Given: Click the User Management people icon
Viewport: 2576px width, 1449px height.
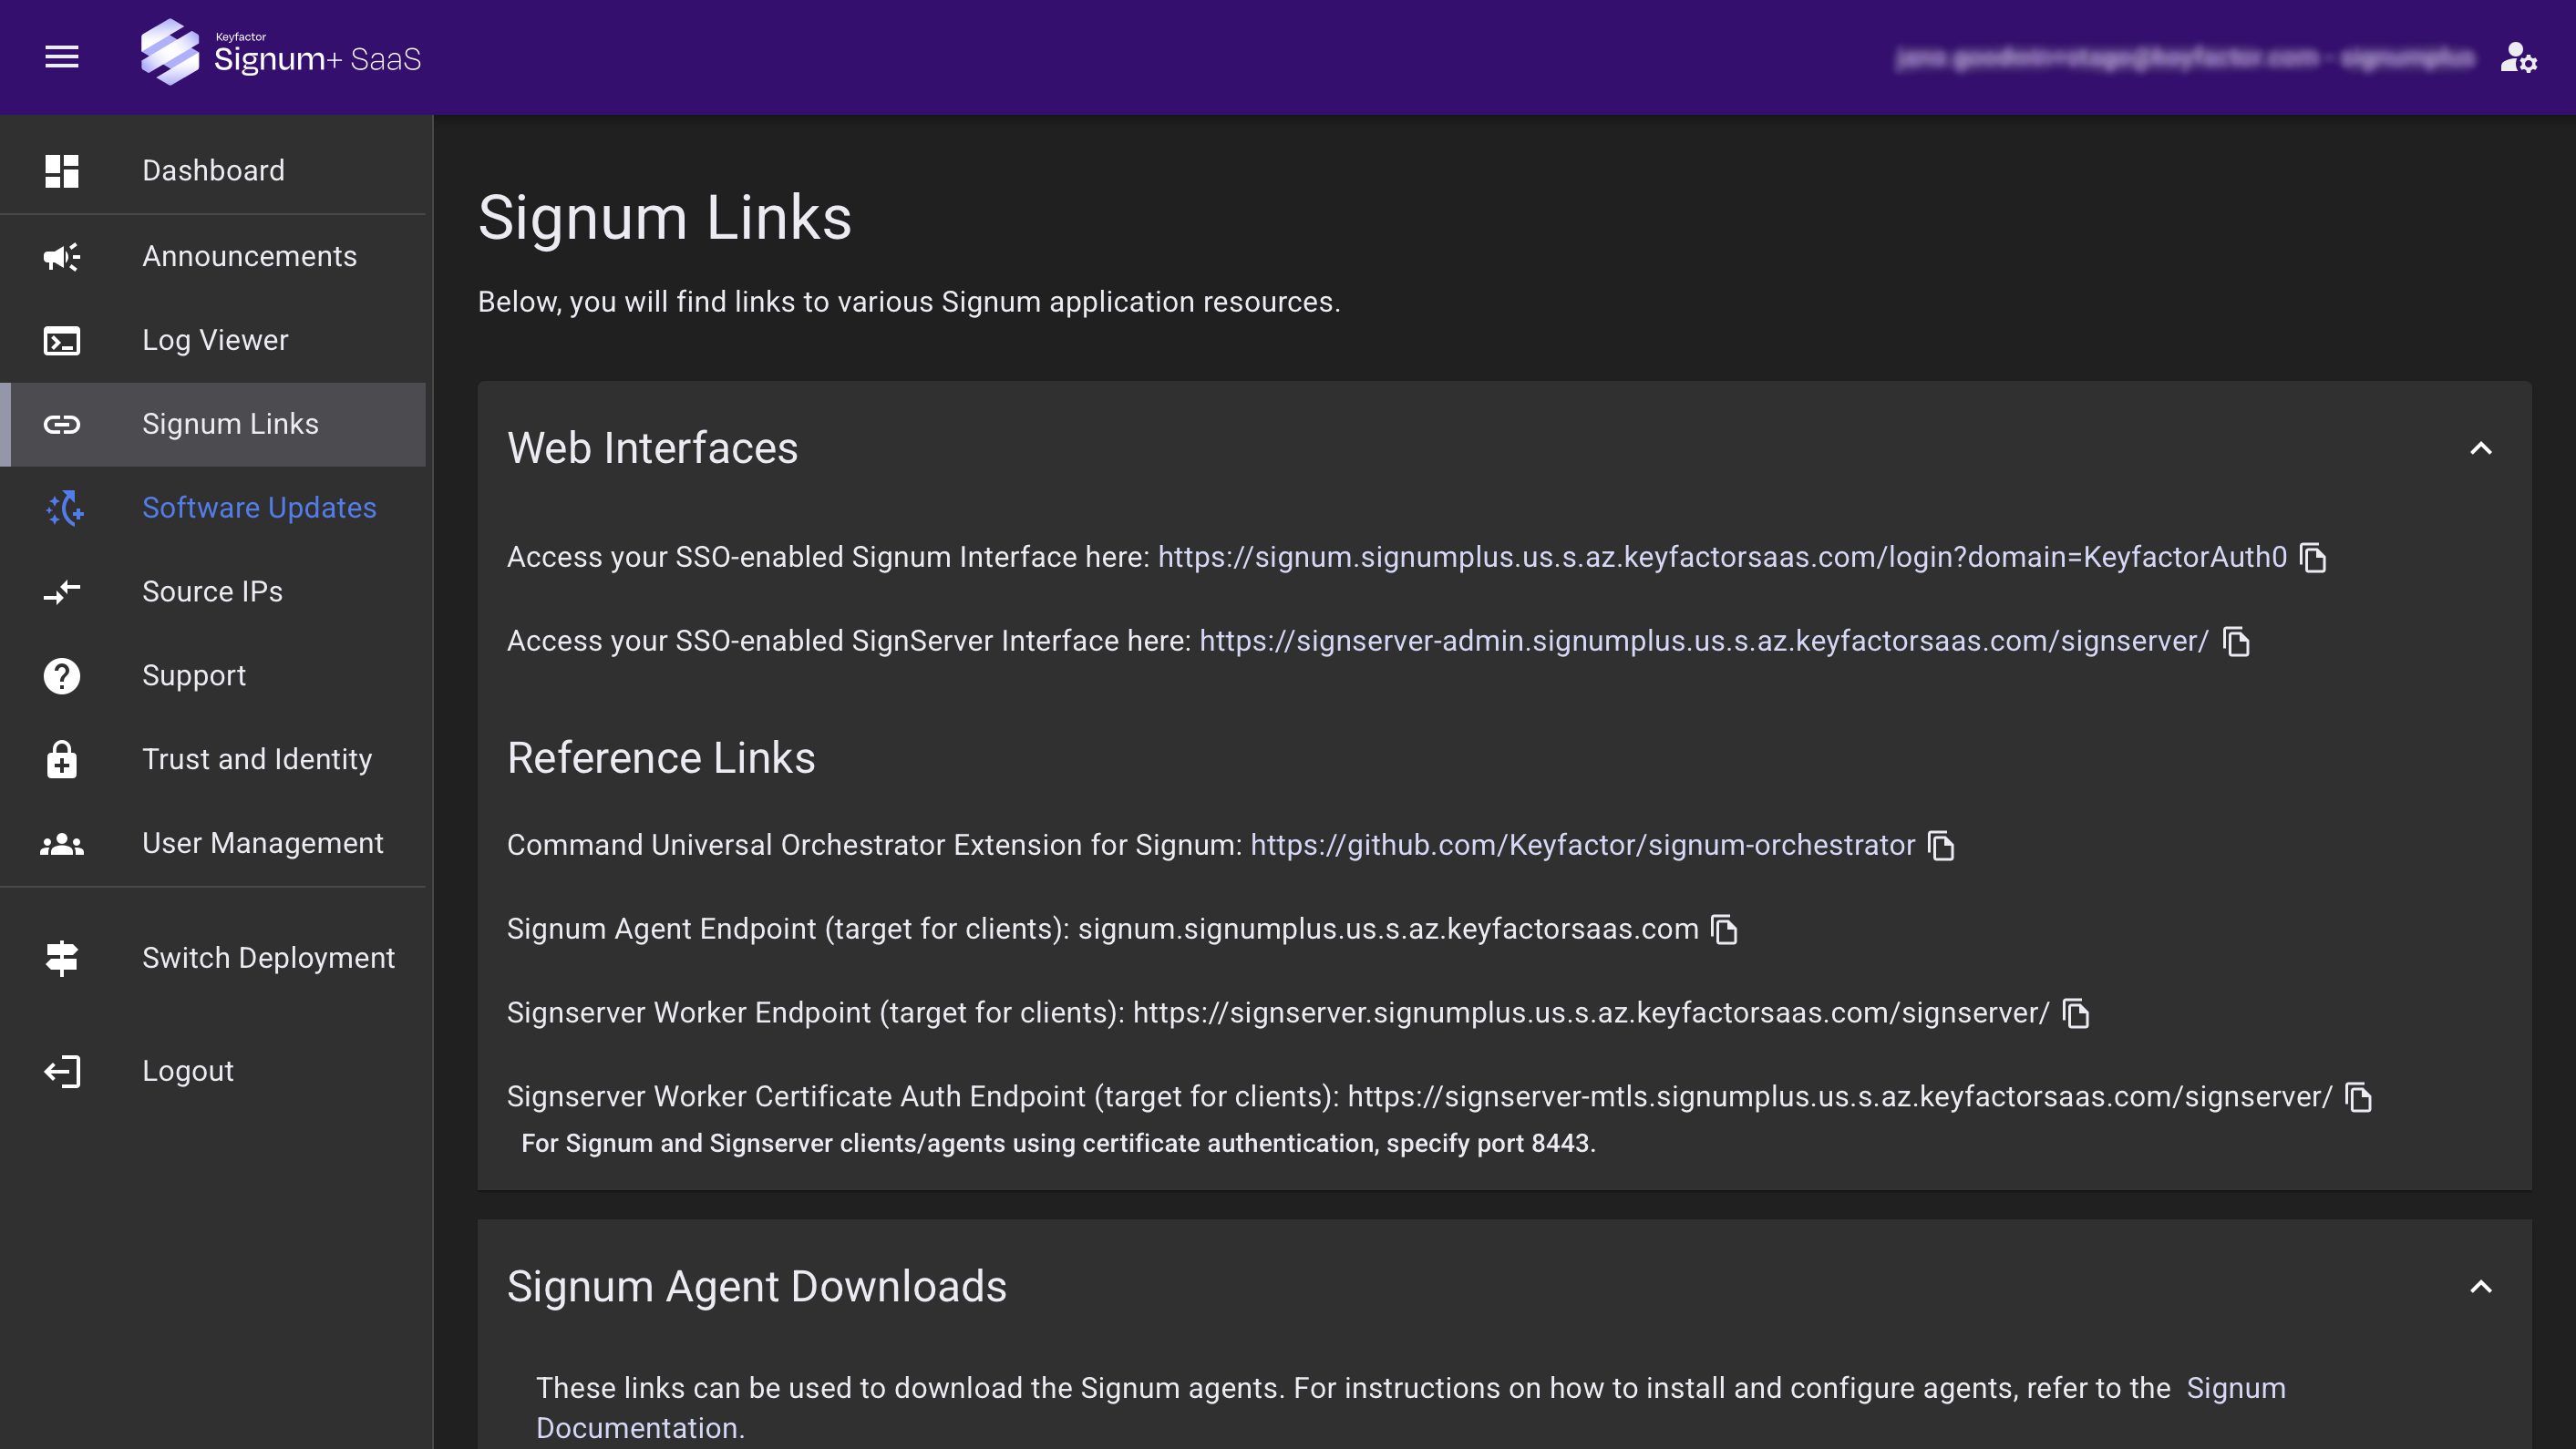Looking at the screenshot, I should click(x=61, y=844).
